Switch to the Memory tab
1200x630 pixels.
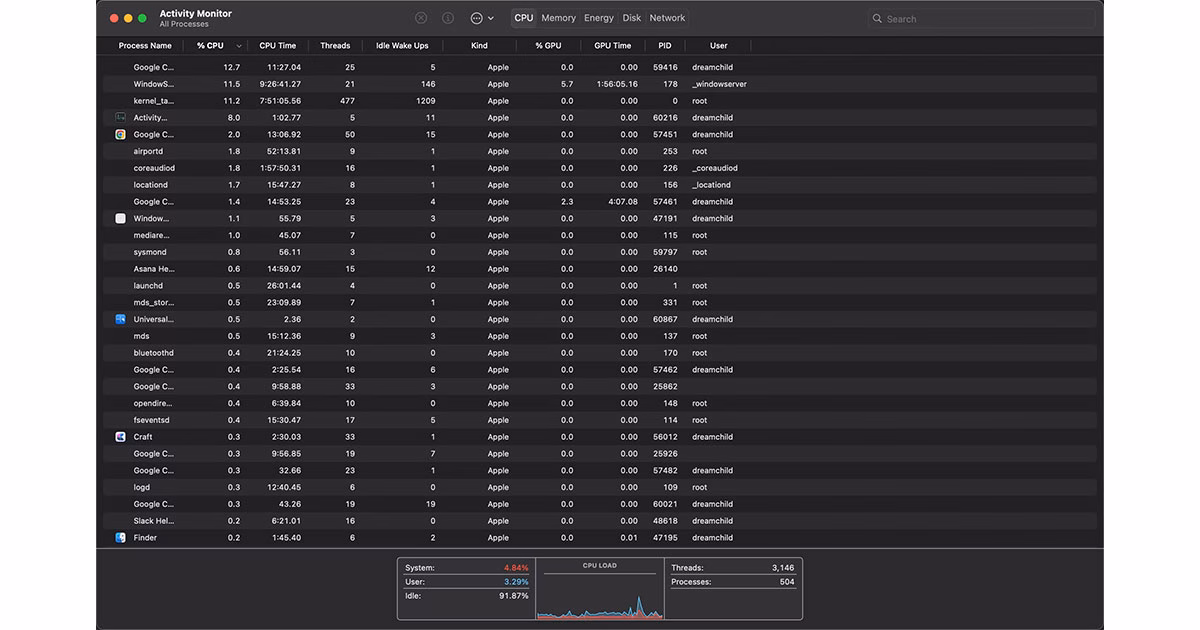point(558,18)
